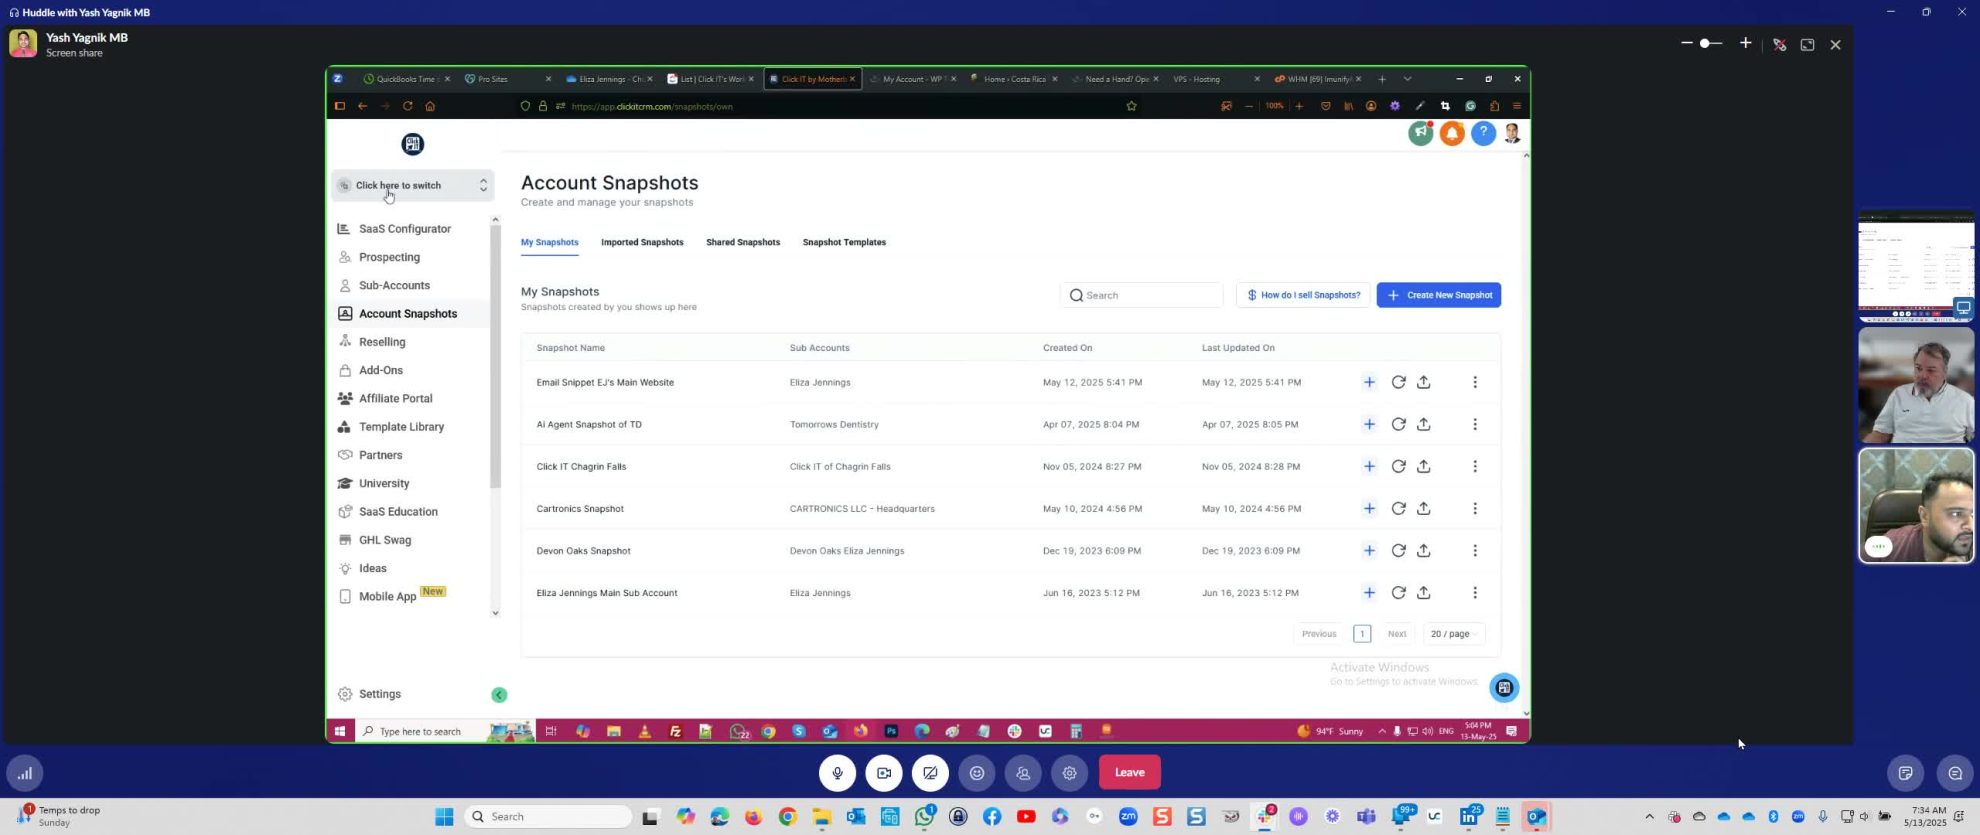Open Sub-Accounts sidebar item
The image size is (1980, 835).
394,285
